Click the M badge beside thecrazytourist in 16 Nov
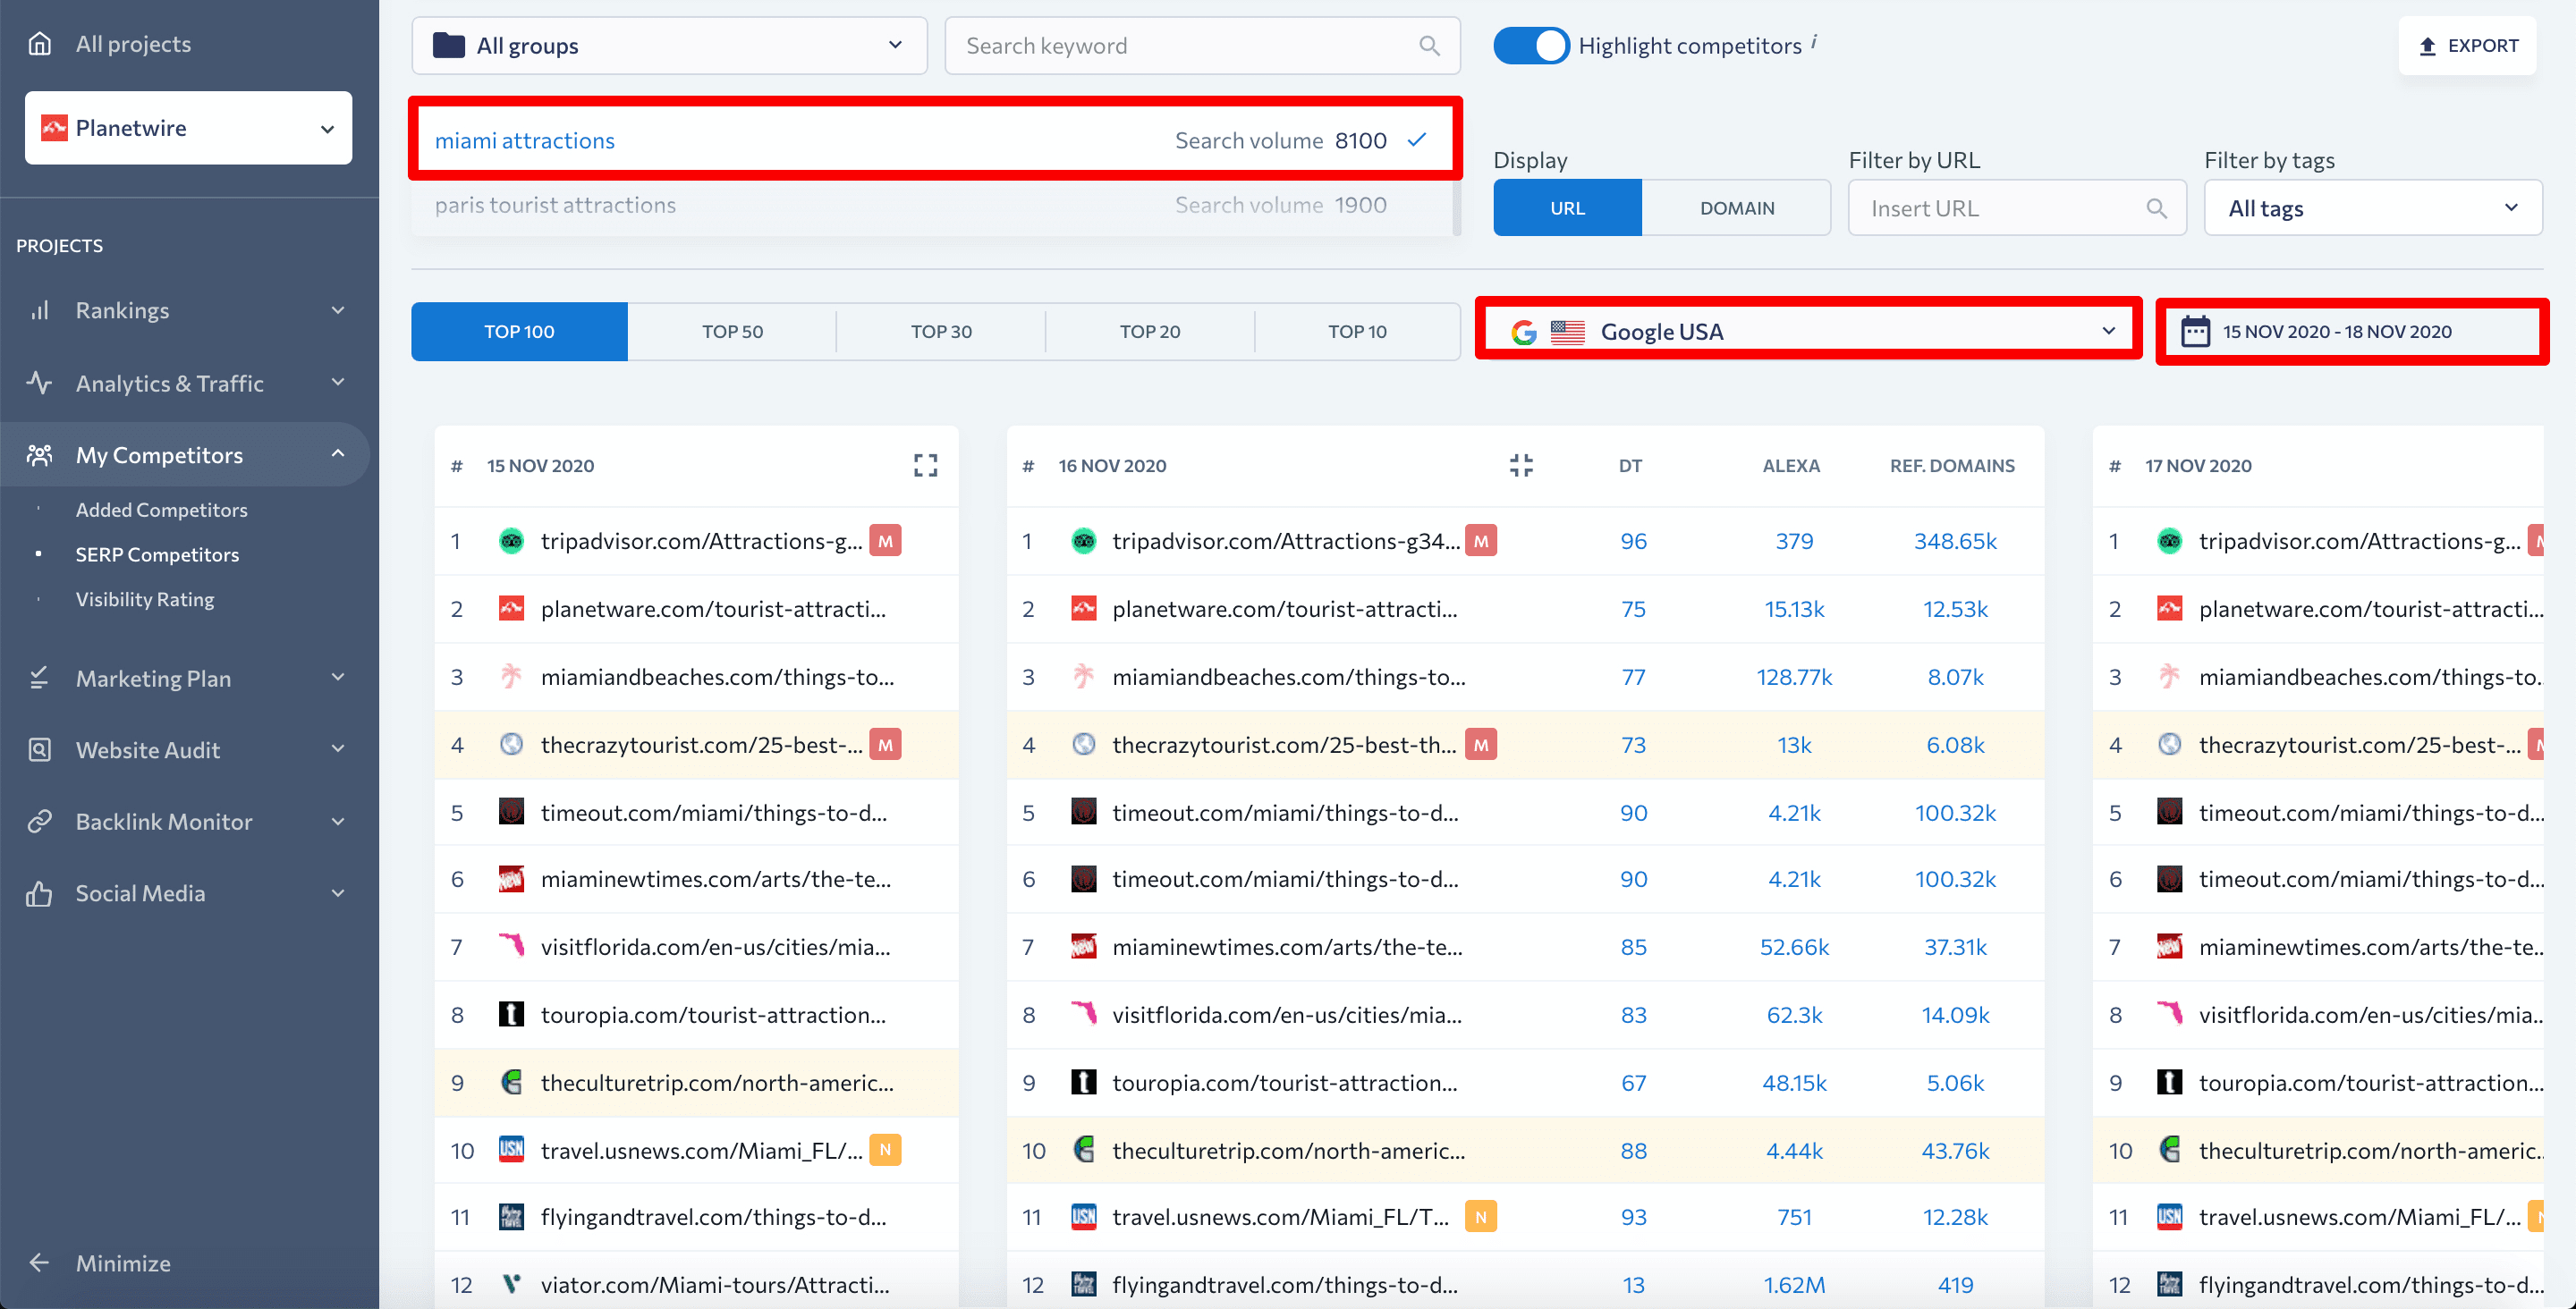 coord(1481,745)
